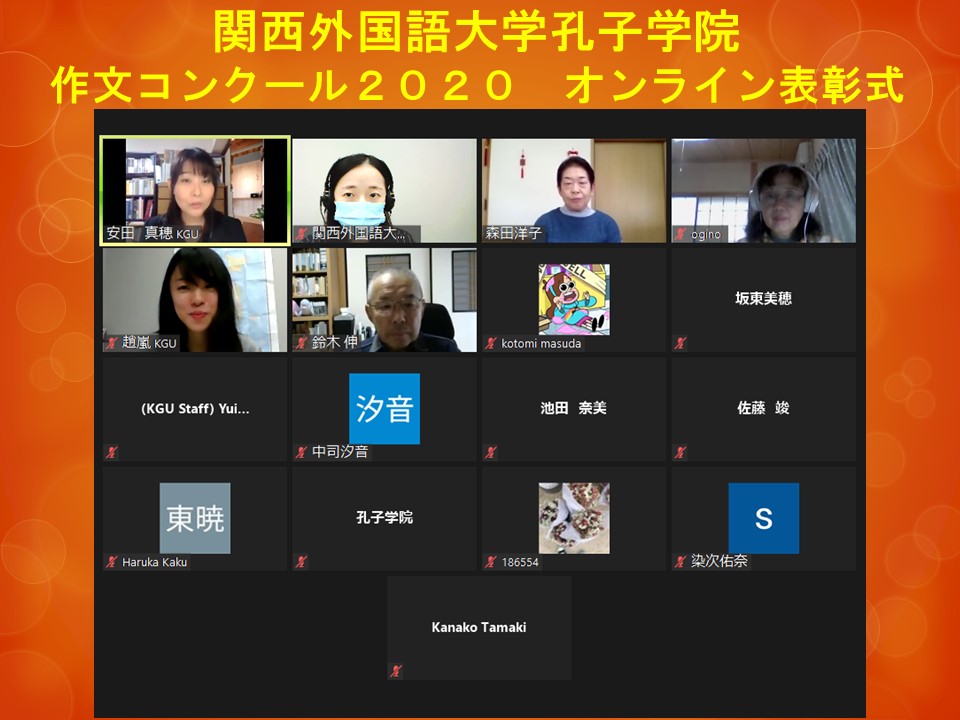Click the muted mic icon beside ogino

681,234
